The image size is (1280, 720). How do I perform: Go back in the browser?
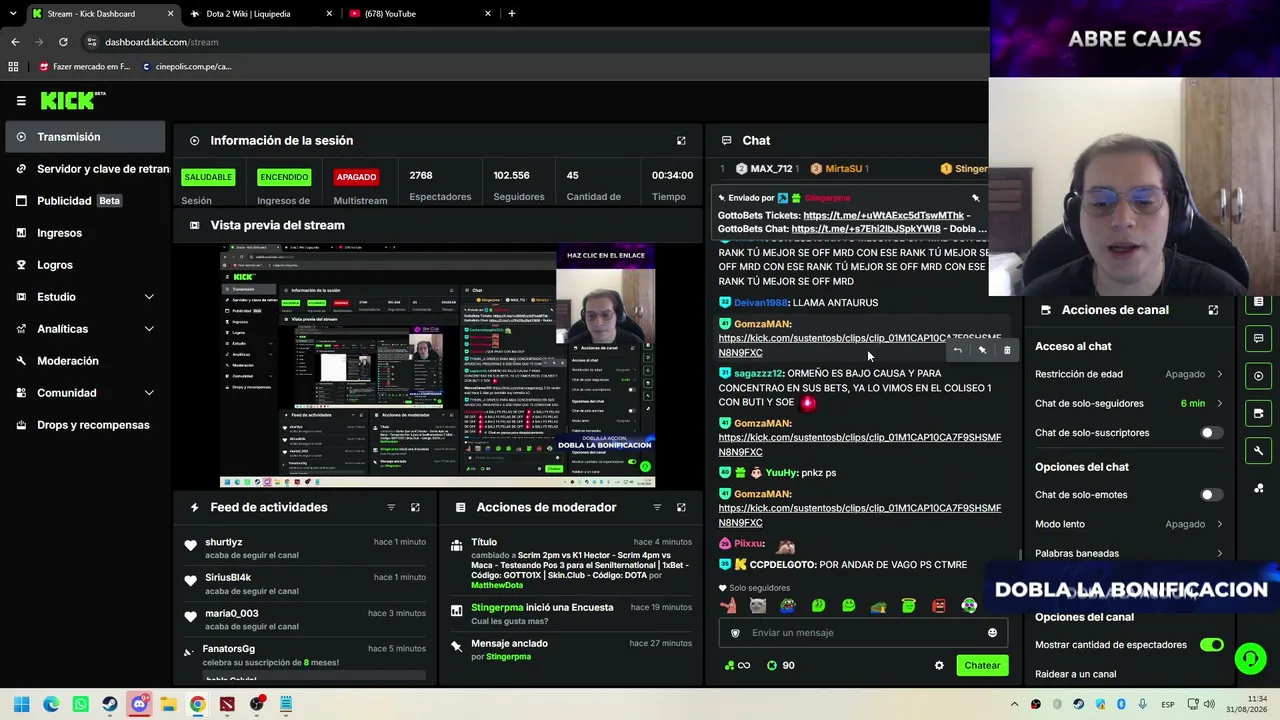[x=15, y=42]
